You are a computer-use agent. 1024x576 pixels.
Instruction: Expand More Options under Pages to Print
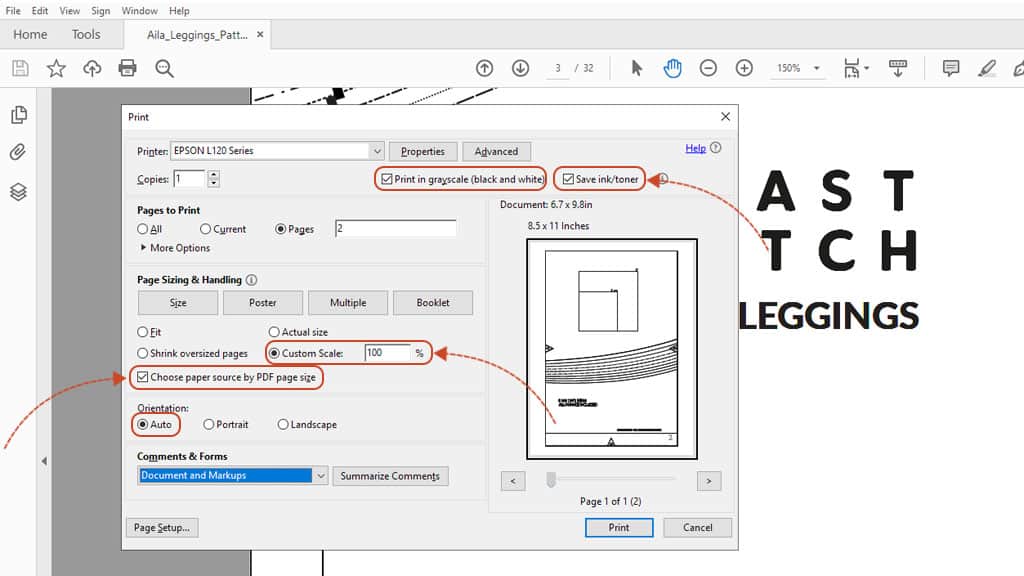(175, 248)
